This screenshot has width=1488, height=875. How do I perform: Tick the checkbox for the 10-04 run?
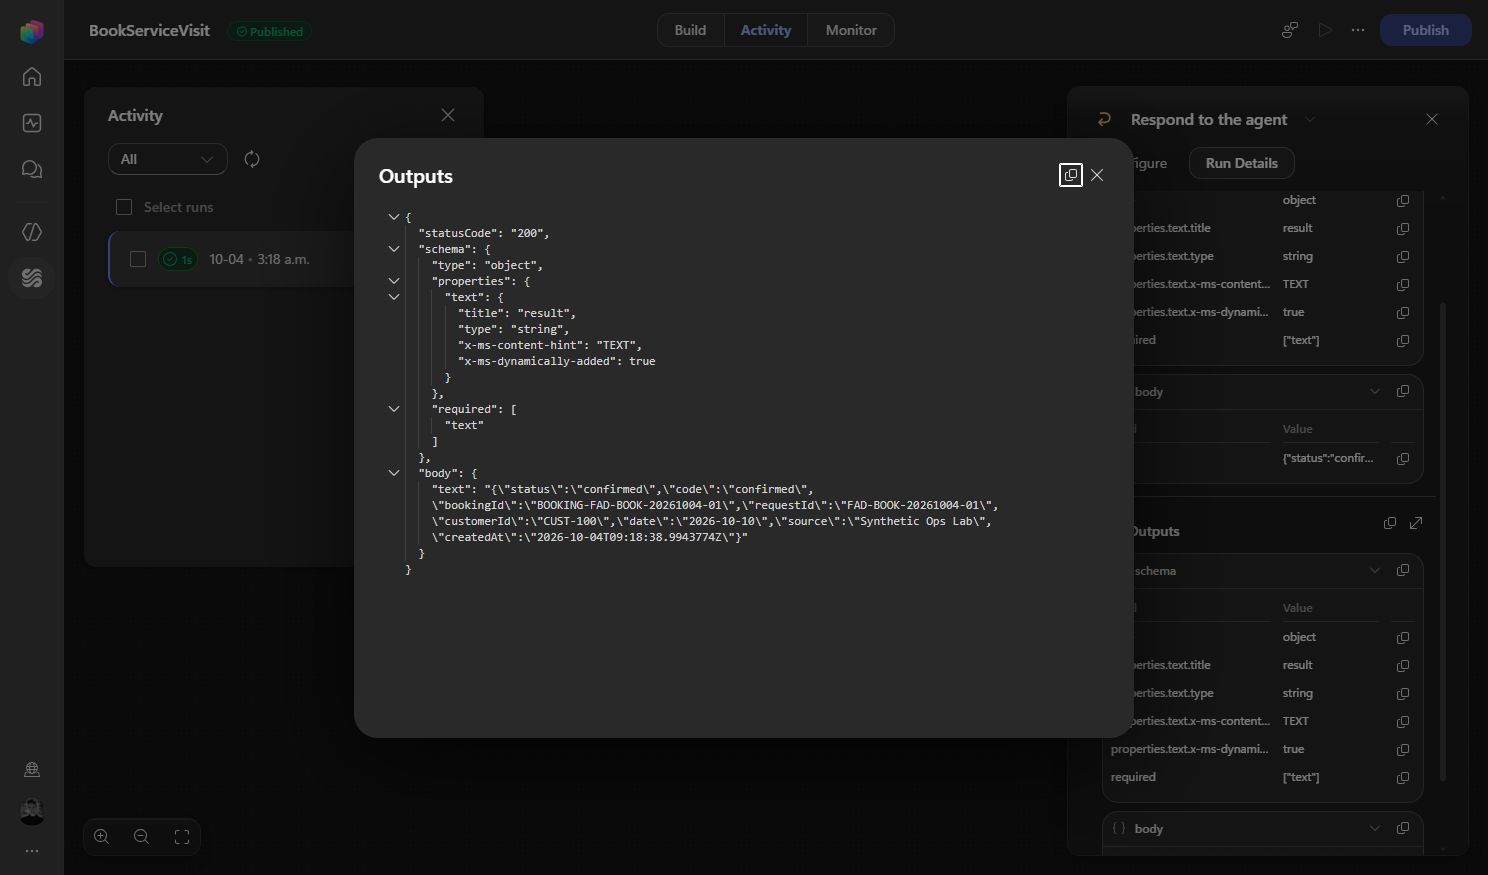pos(138,259)
